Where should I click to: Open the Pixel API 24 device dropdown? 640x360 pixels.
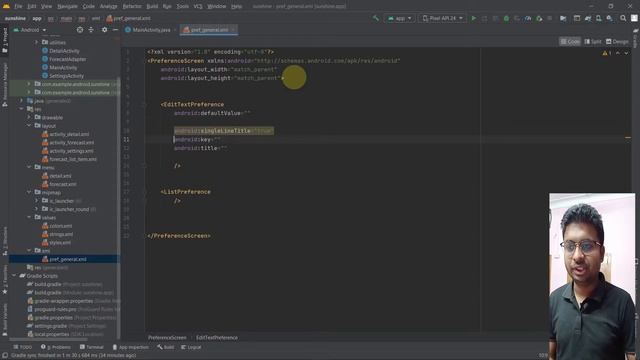[442, 18]
